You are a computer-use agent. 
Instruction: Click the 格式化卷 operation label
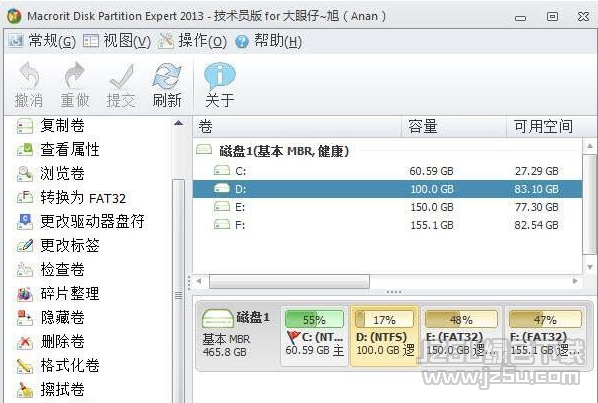[70, 366]
